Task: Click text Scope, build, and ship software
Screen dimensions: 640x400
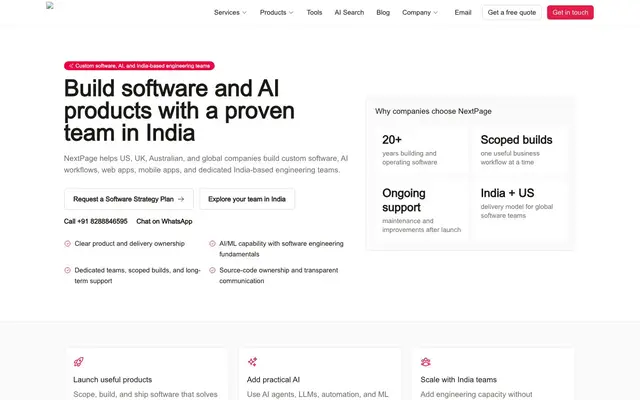Action: (145, 394)
